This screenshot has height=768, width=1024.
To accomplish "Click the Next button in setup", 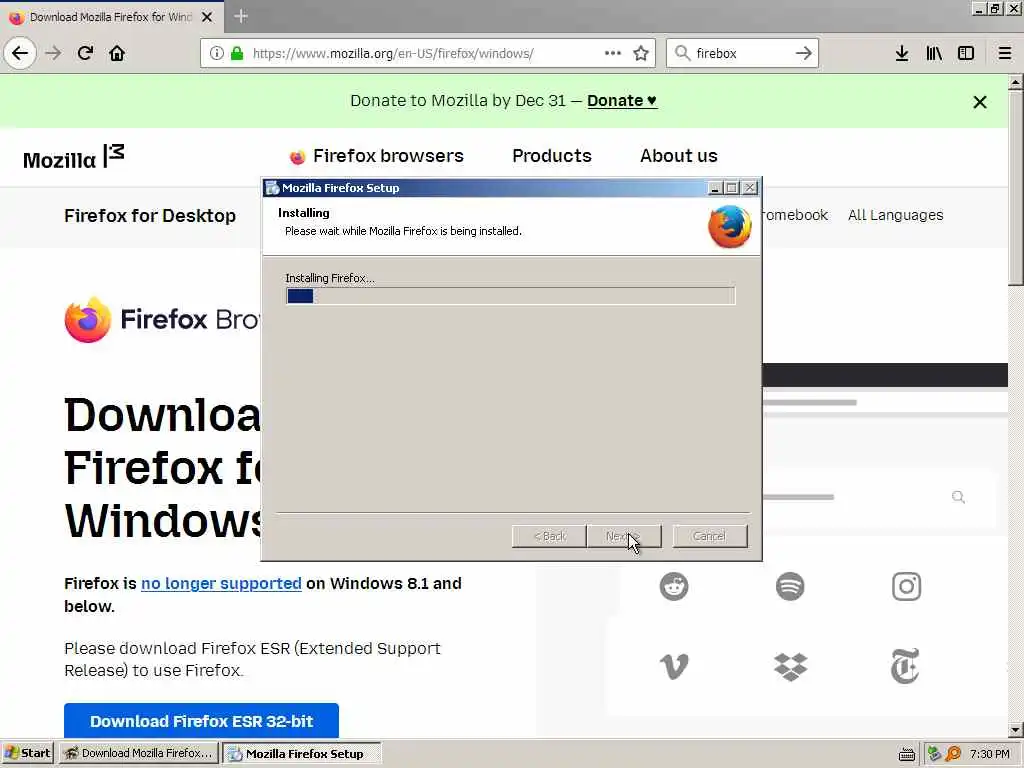I will point(624,536).
